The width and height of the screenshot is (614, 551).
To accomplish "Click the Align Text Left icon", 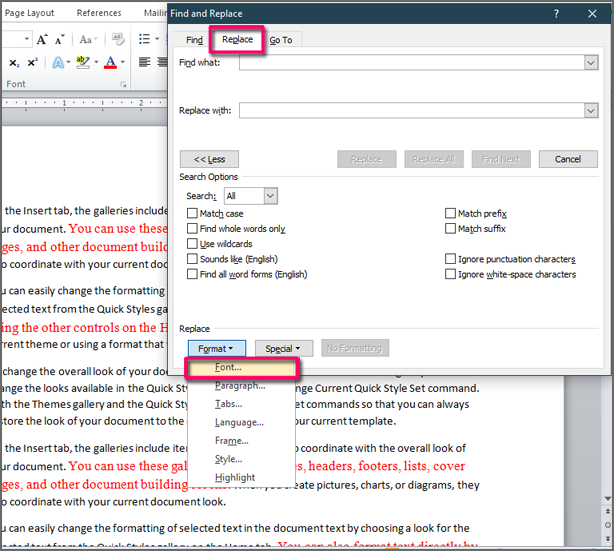I will click(x=144, y=62).
